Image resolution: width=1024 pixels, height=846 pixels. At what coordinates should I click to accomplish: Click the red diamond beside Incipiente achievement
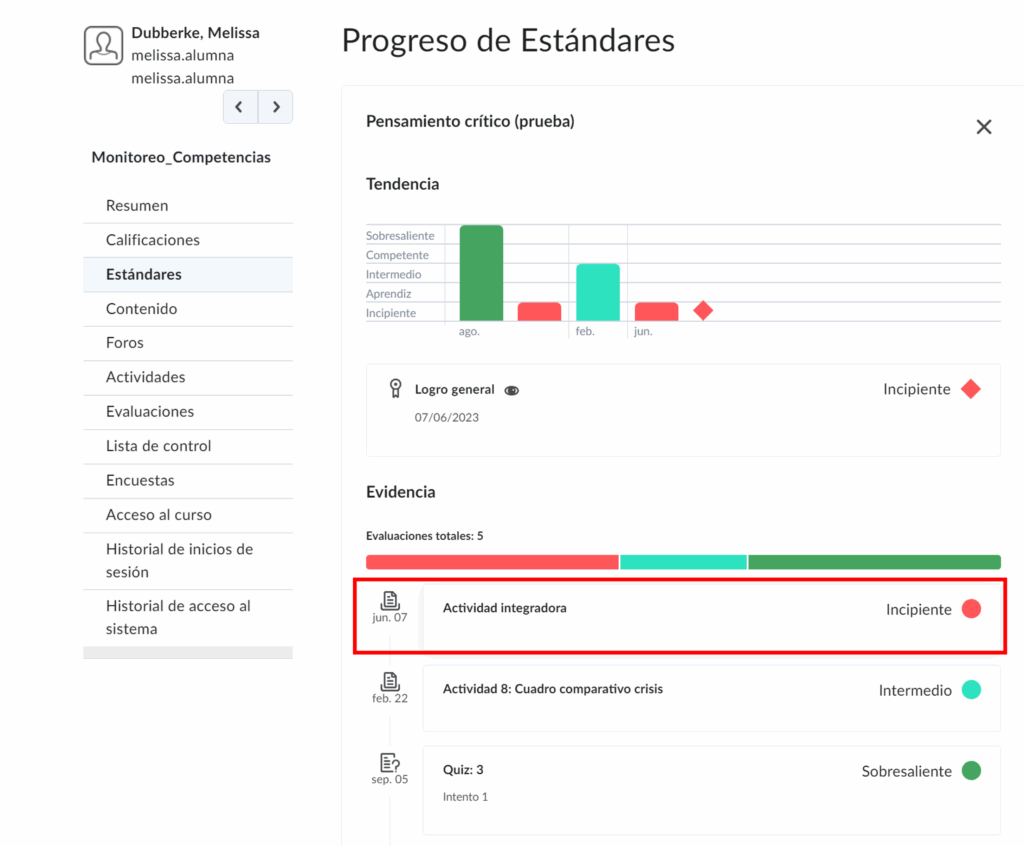point(970,389)
